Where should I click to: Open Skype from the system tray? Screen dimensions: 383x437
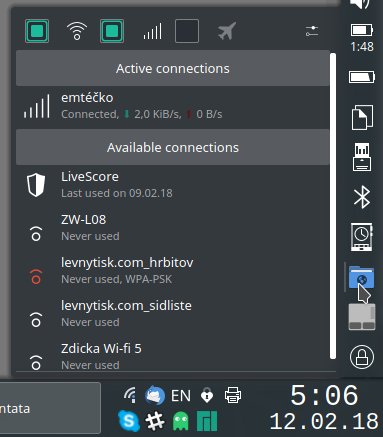coord(129,421)
